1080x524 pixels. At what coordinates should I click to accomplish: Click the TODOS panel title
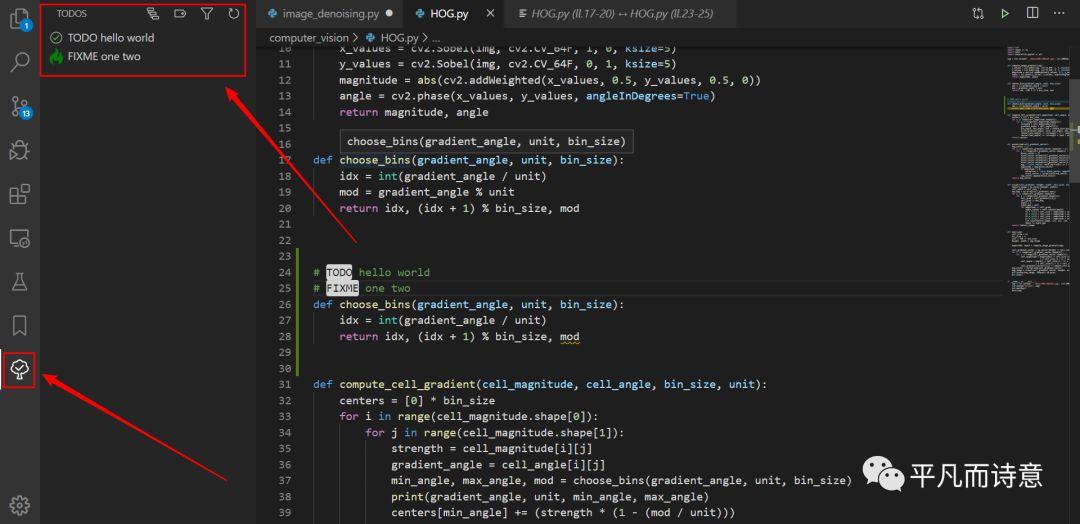[72, 13]
